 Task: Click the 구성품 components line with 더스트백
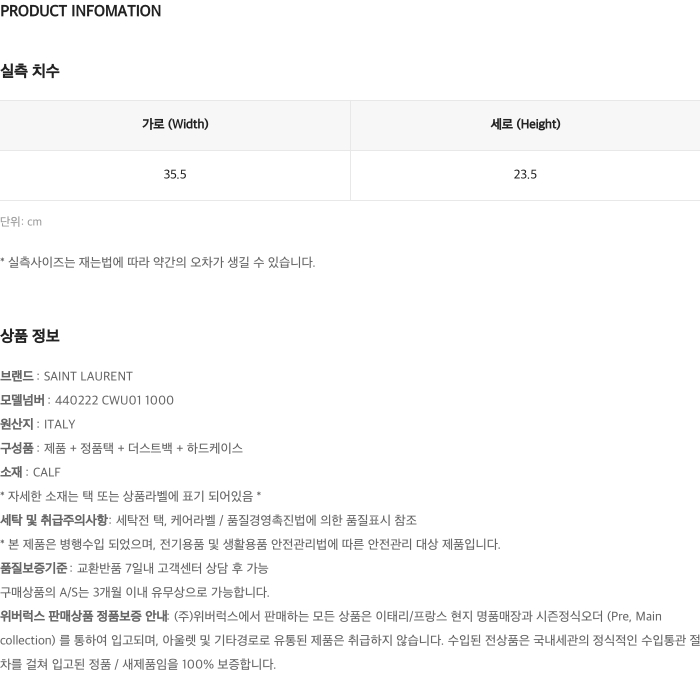(122, 449)
